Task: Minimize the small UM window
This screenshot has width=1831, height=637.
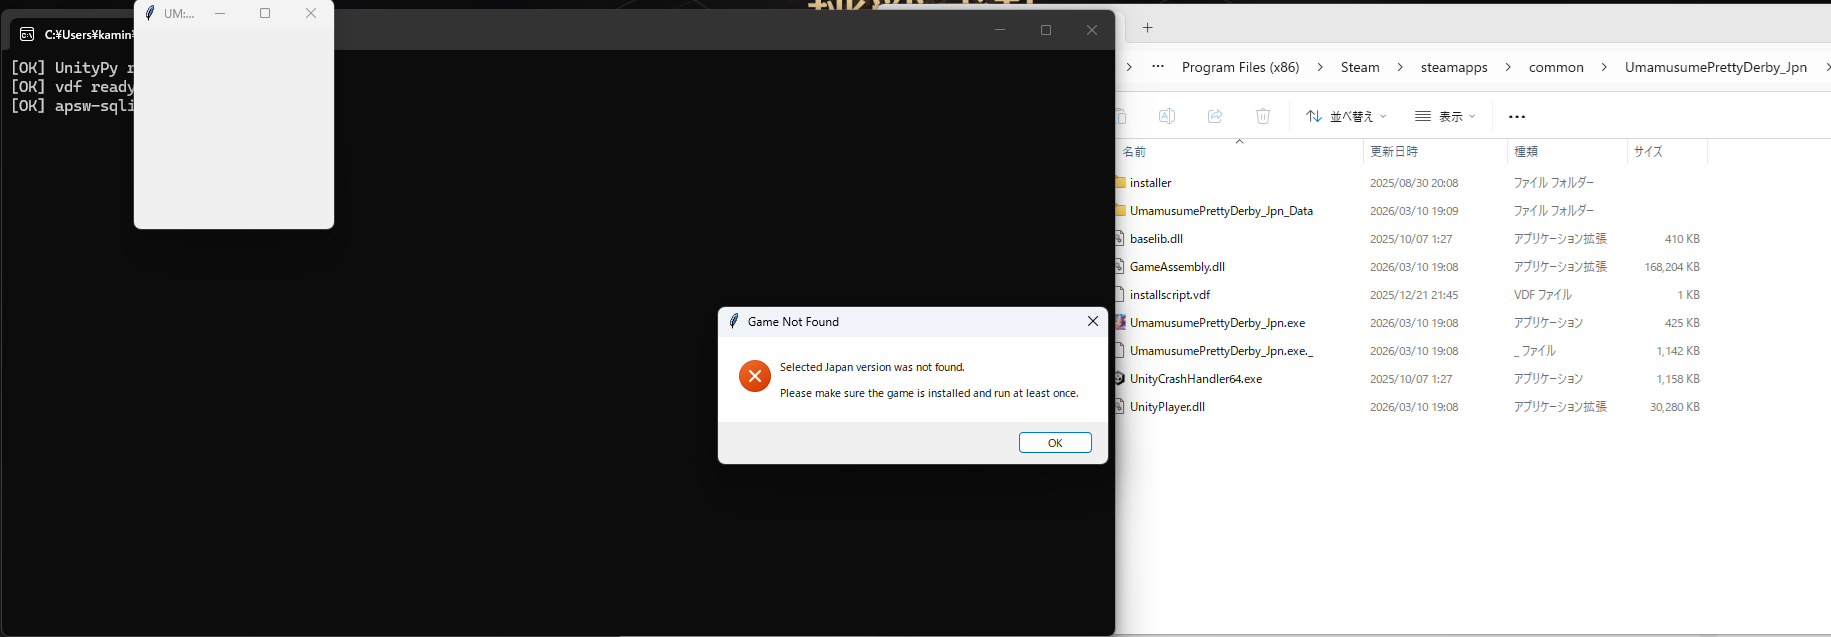Action: point(219,13)
